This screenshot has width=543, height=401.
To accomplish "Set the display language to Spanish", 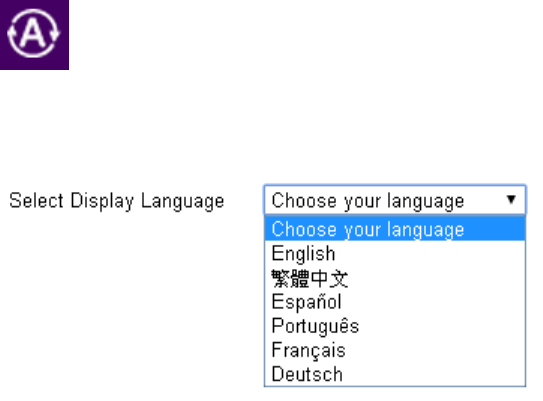I will coord(395,302).
